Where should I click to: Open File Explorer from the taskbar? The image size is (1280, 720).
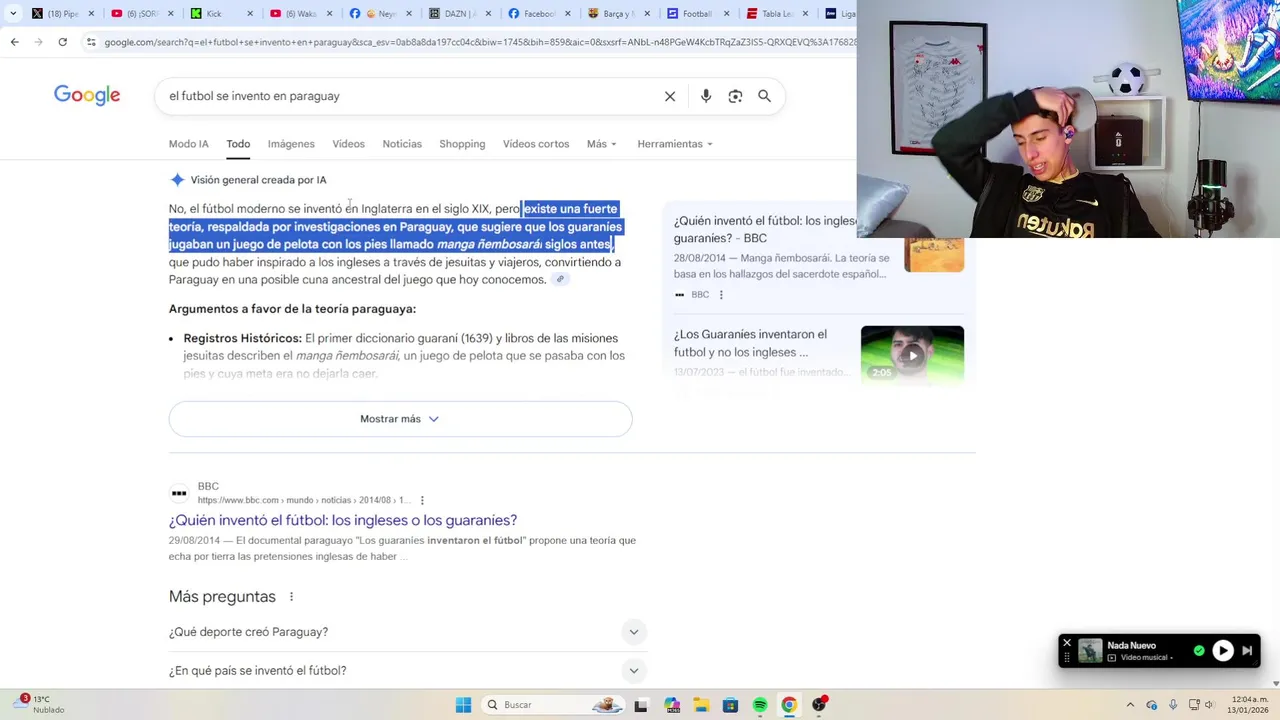[x=701, y=705]
